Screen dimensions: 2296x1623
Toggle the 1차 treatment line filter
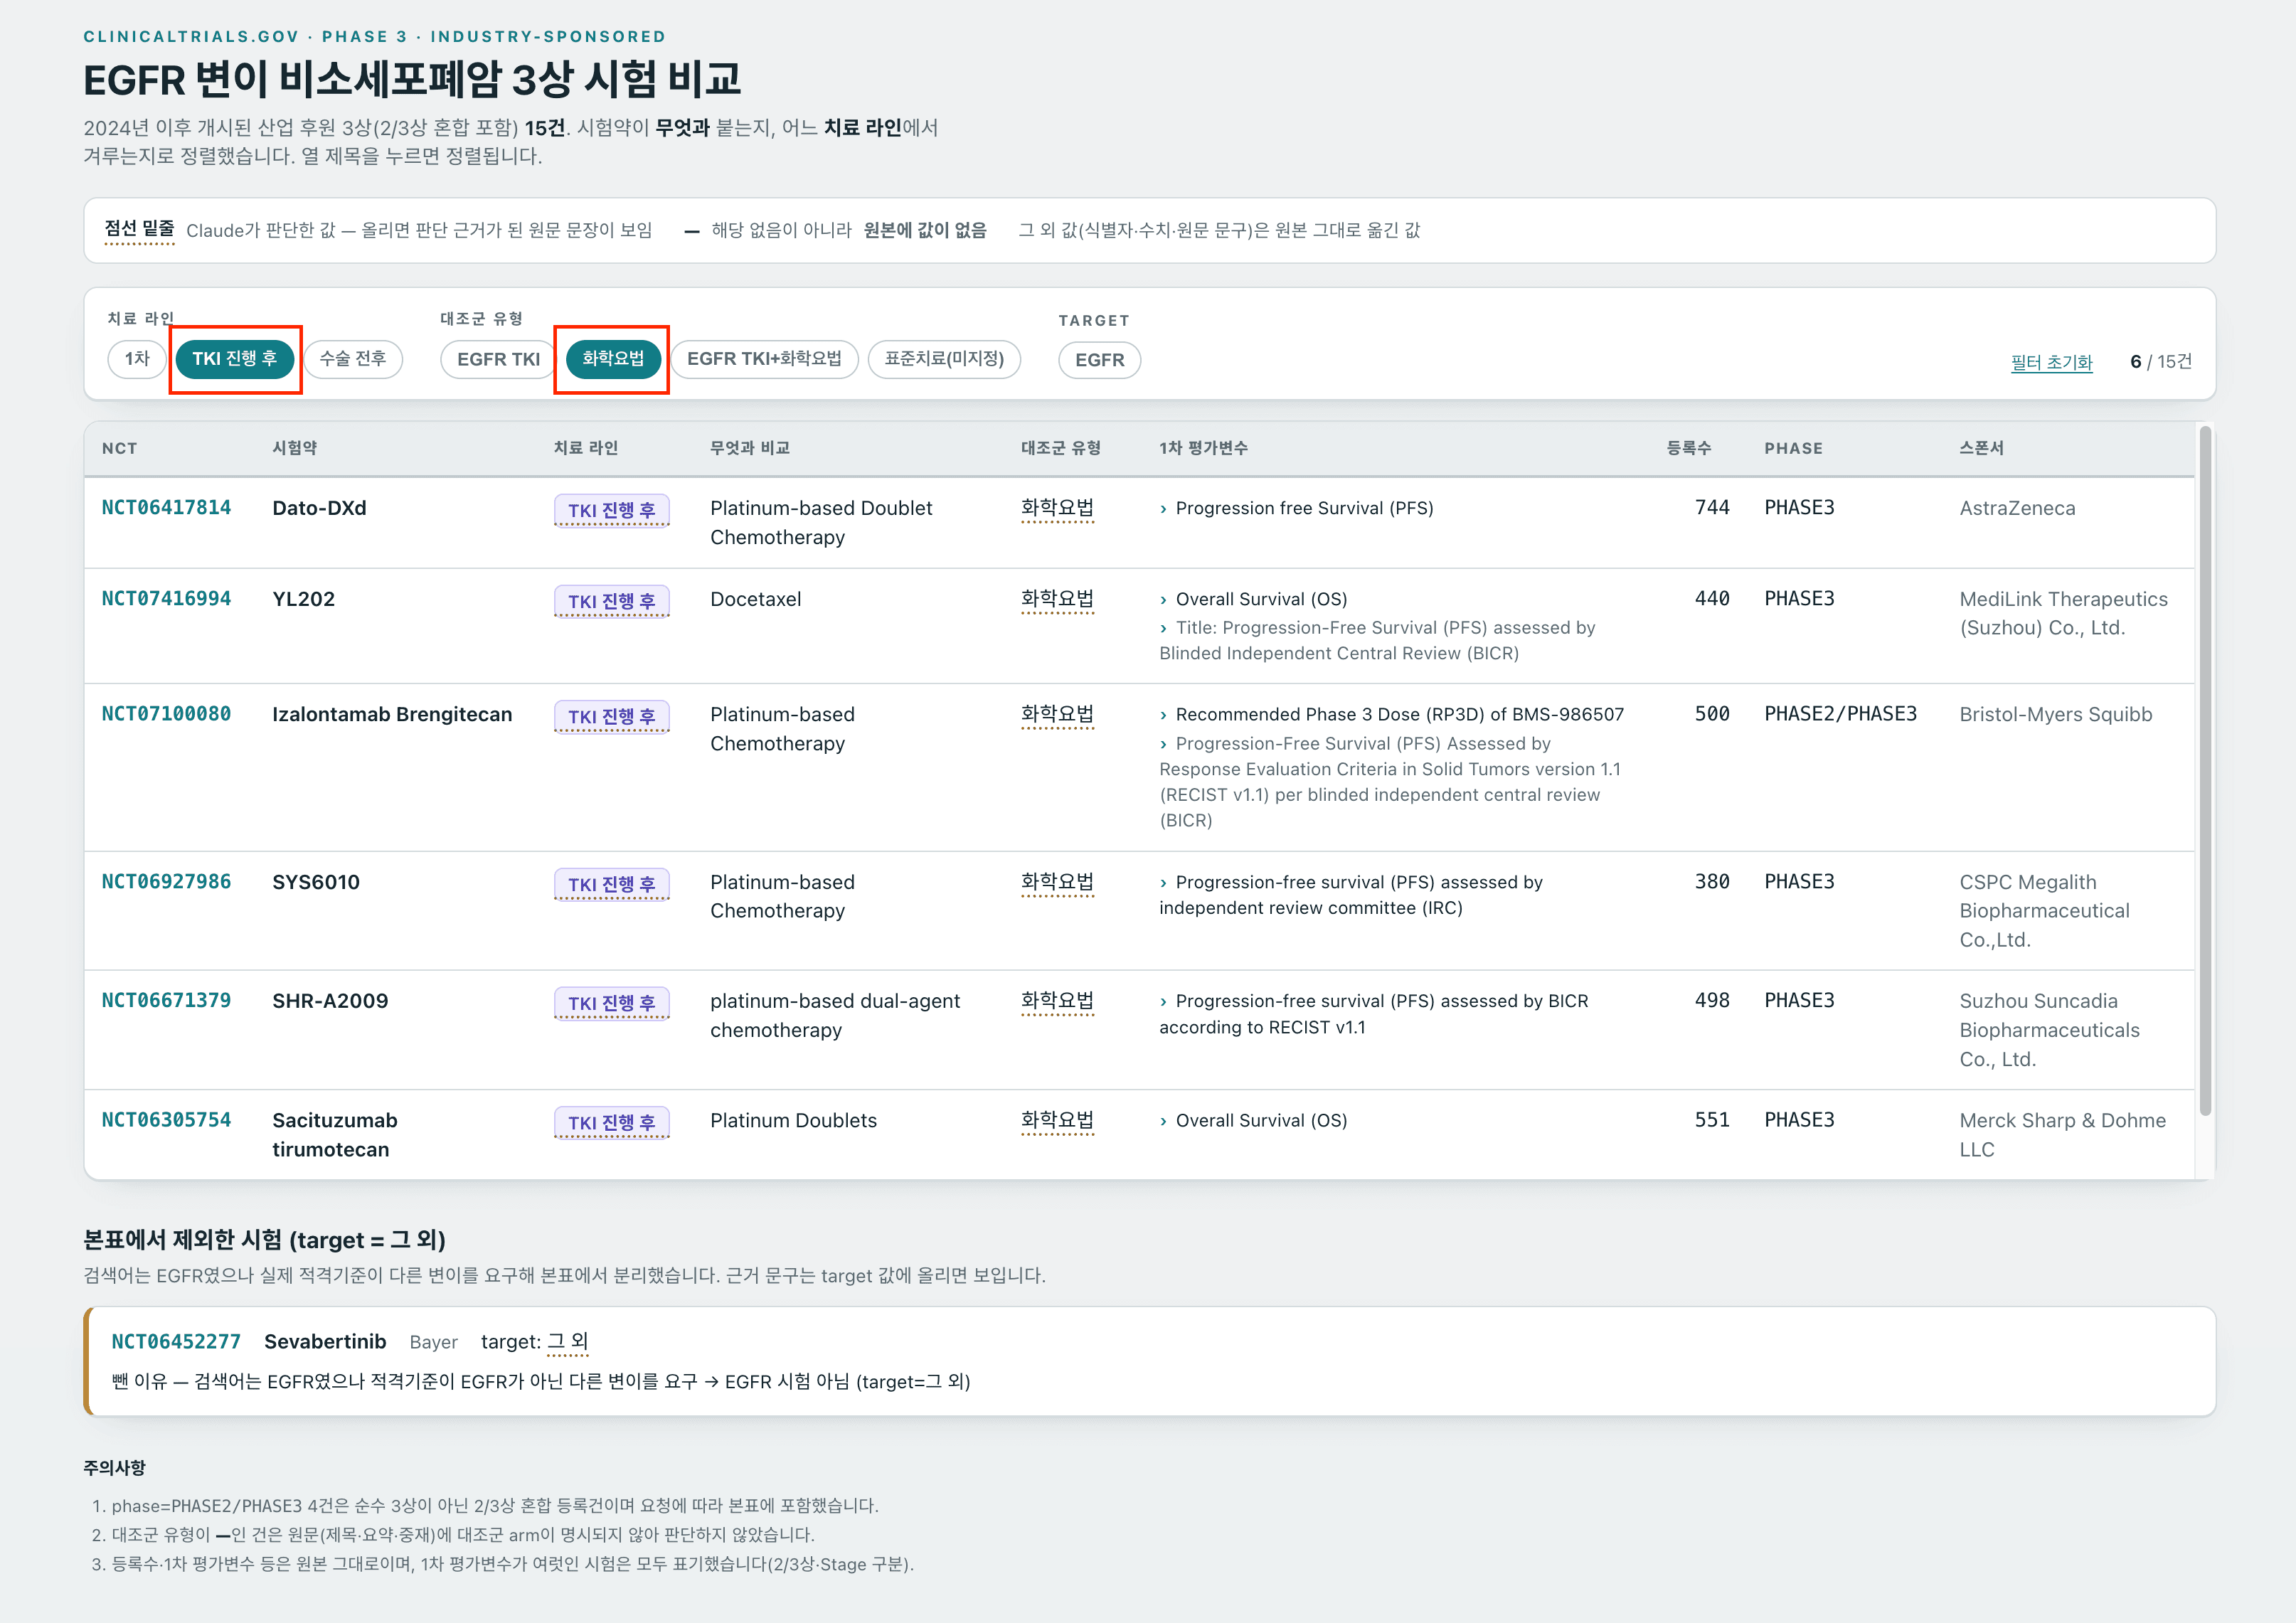coord(137,359)
